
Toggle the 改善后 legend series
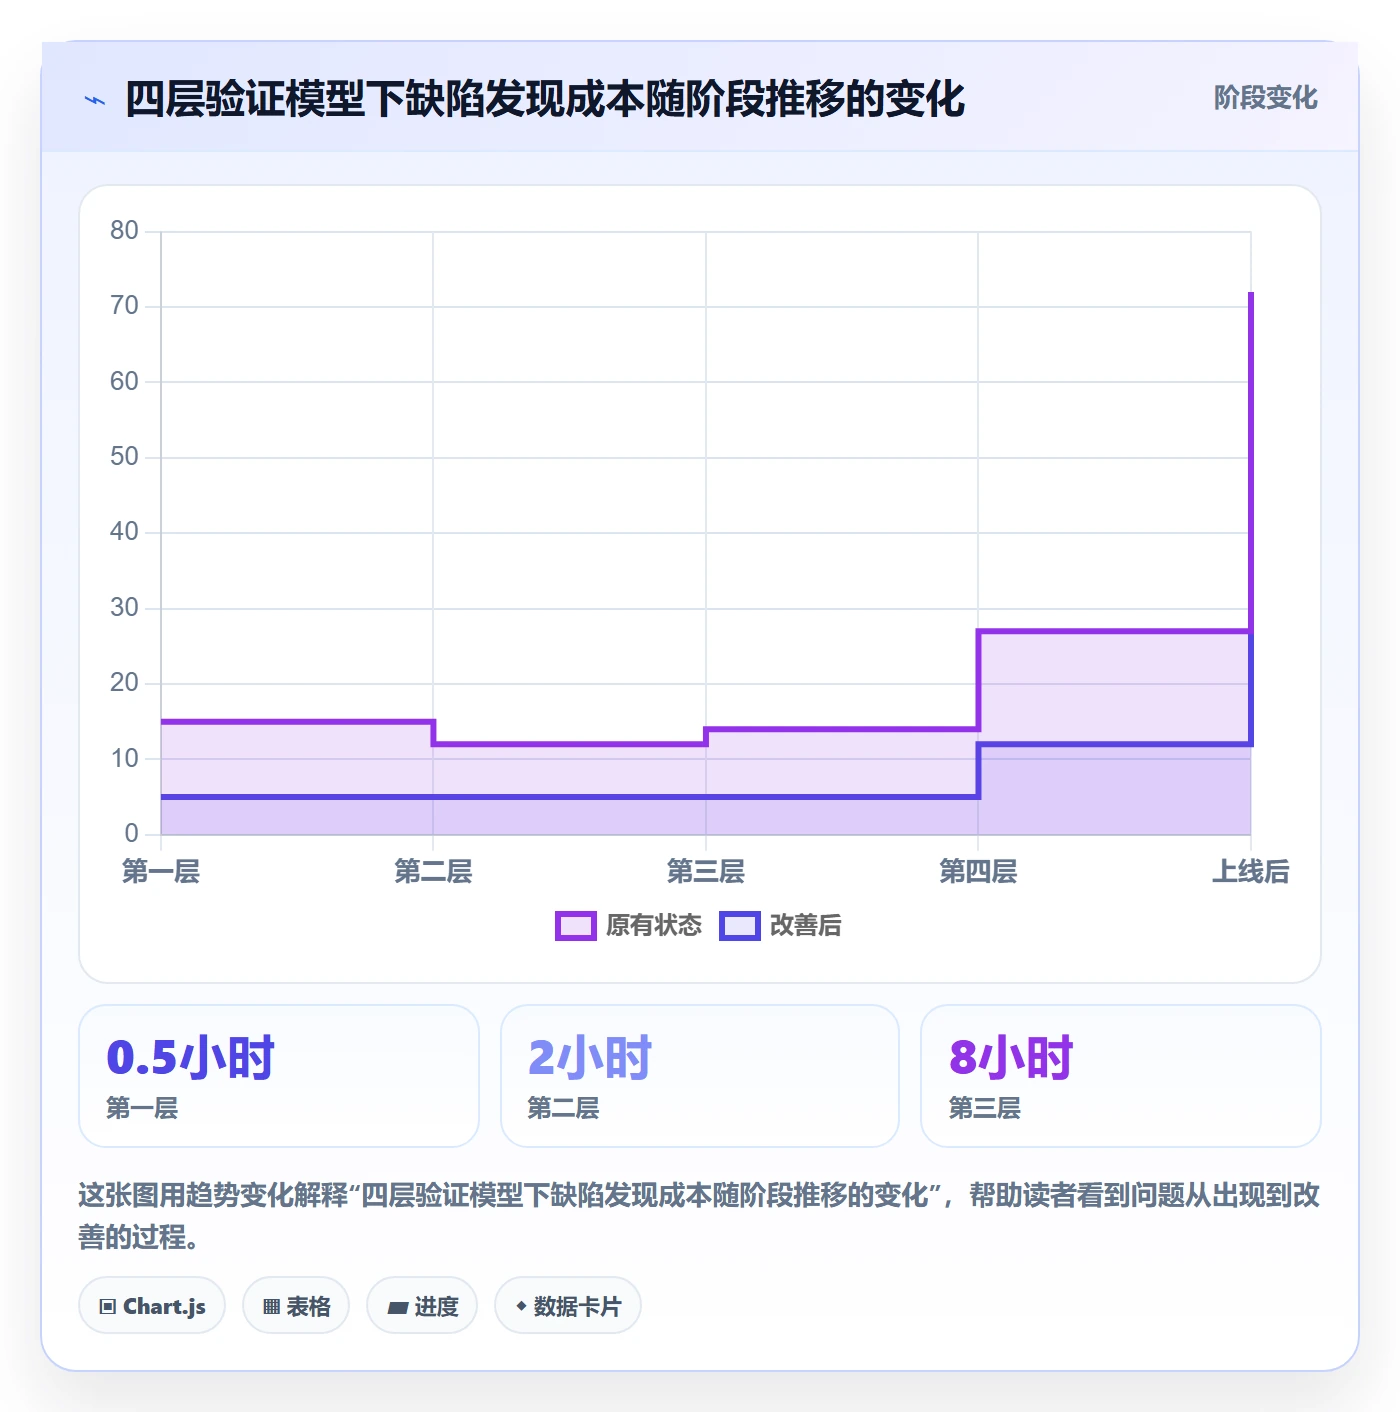coord(781,925)
